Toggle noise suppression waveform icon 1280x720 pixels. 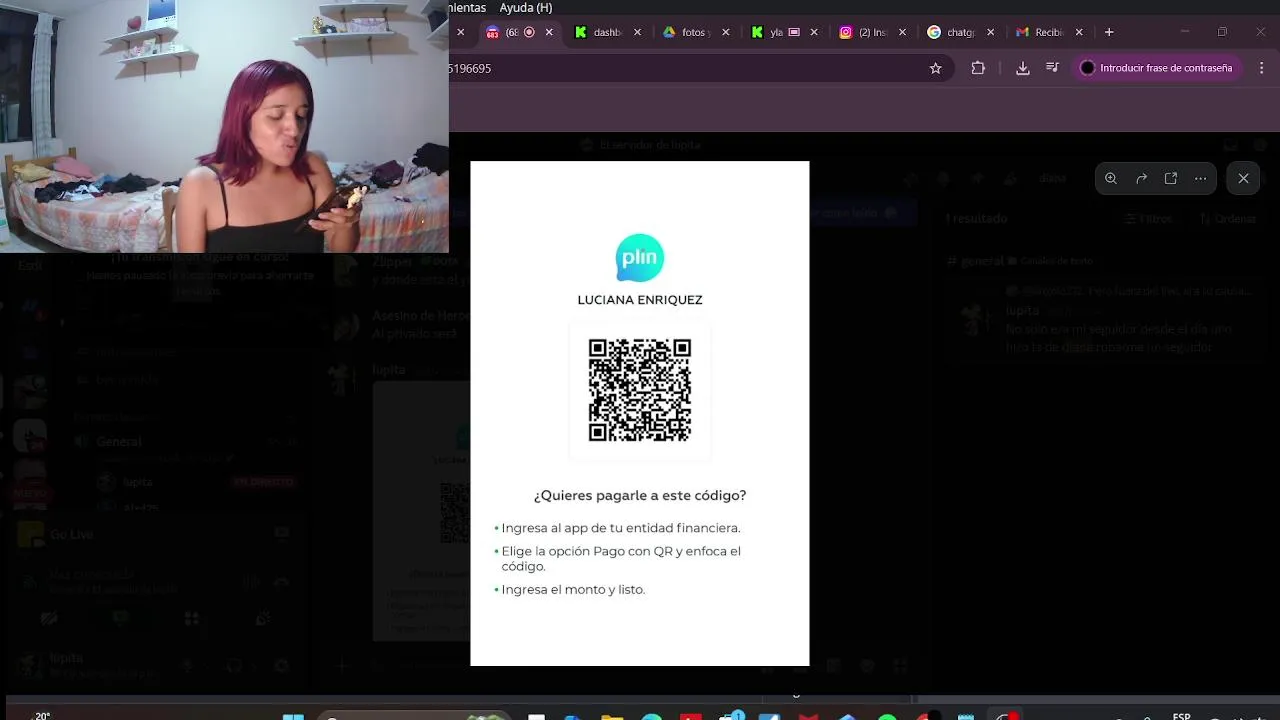tap(250, 581)
